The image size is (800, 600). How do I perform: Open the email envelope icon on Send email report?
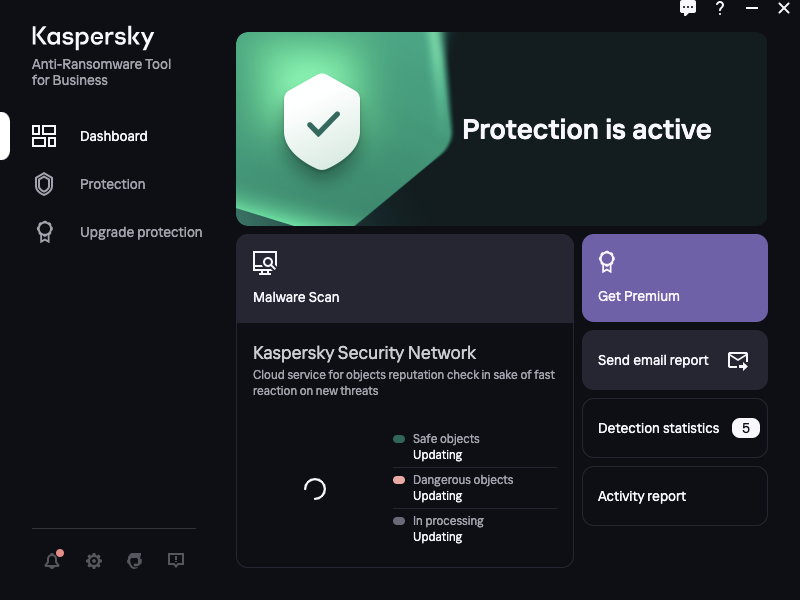[740, 360]
